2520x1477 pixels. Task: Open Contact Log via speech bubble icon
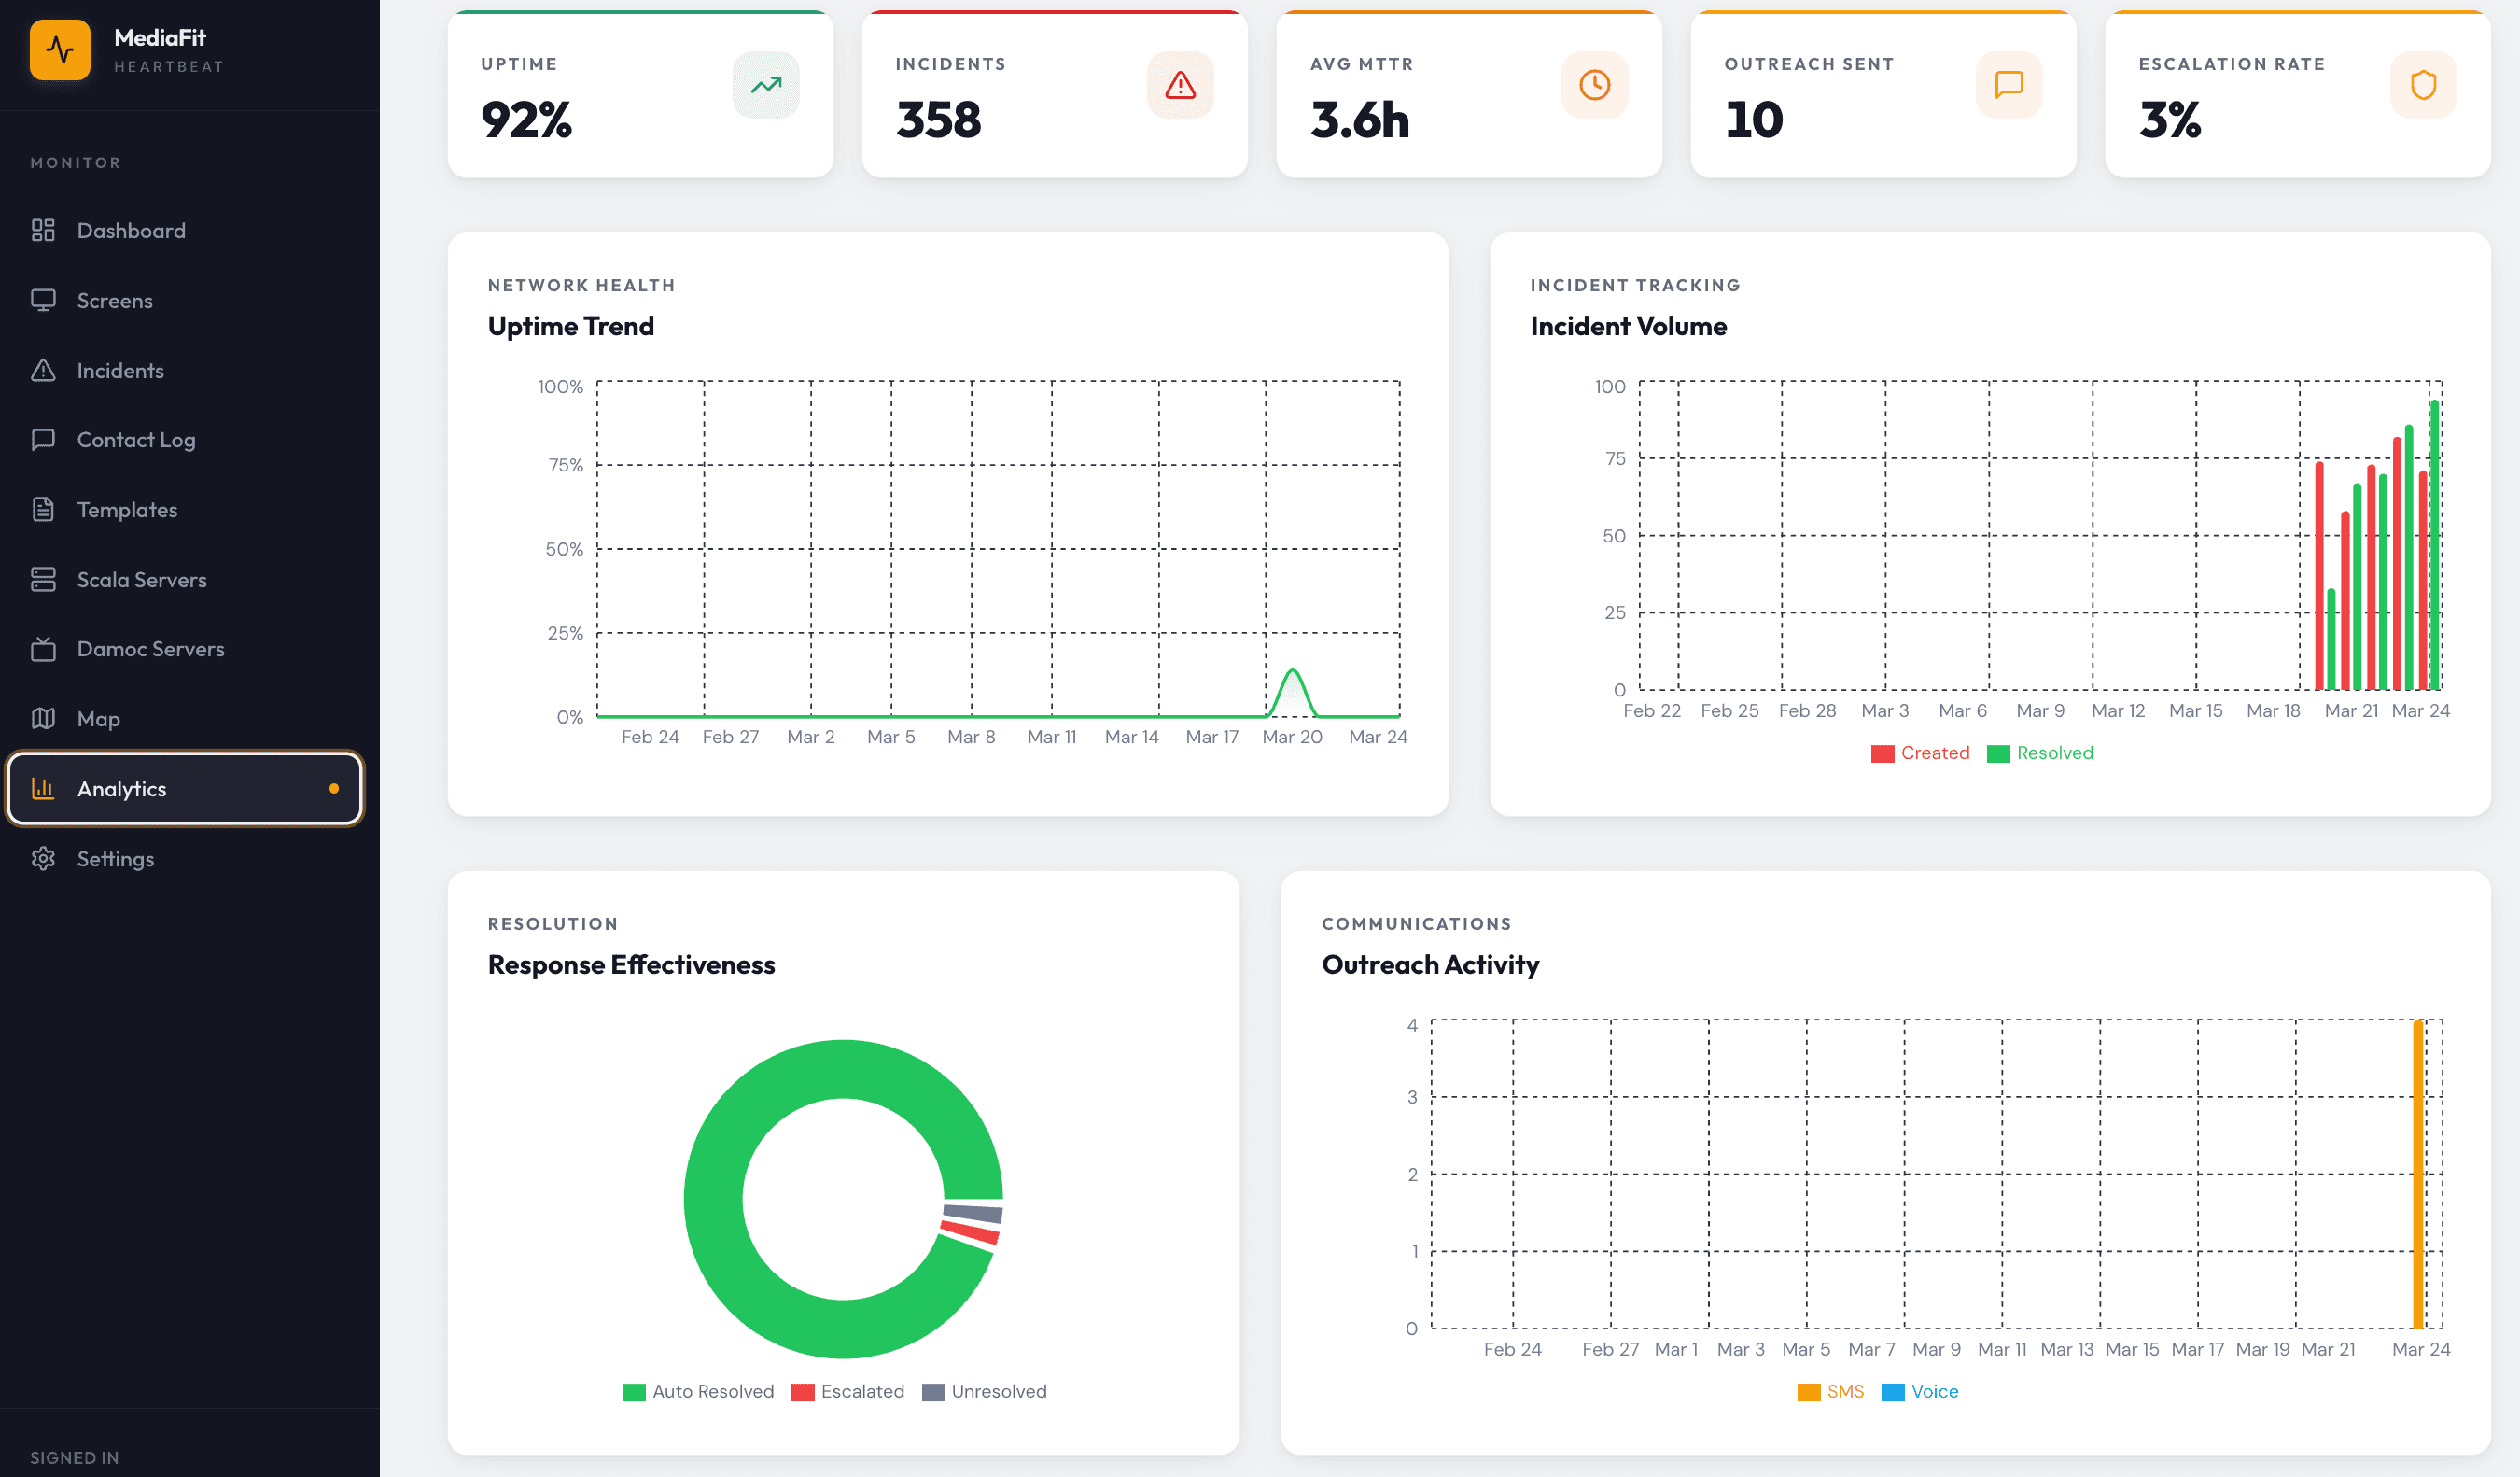click(44, 440)
